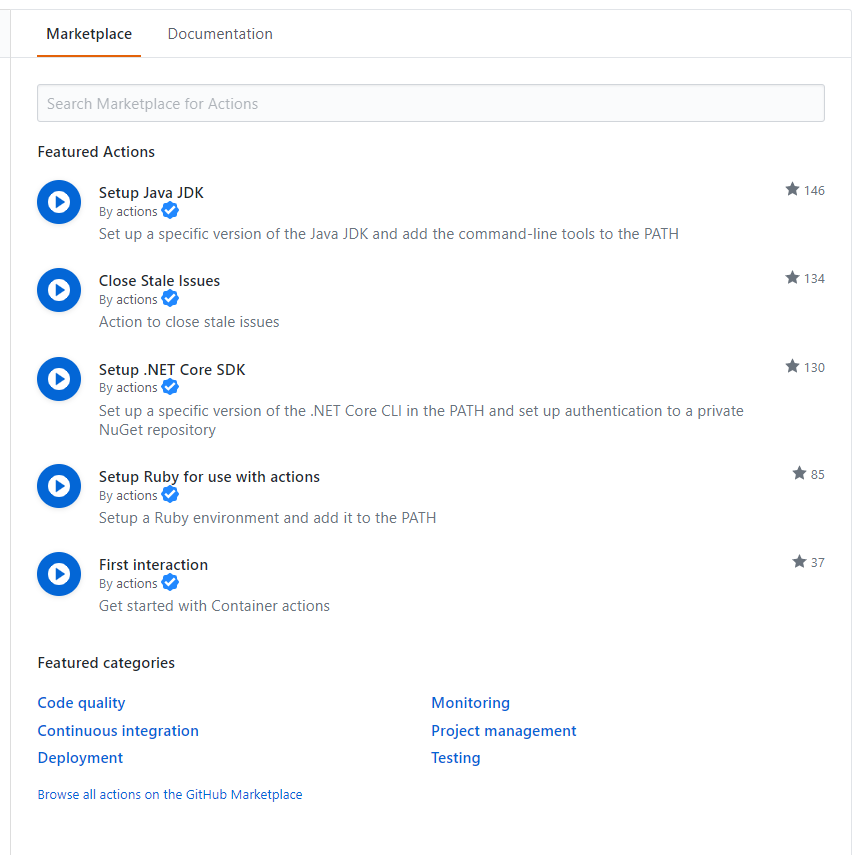
Task: Click the Setup Ruby action play icon
Action: coord(59,486)
